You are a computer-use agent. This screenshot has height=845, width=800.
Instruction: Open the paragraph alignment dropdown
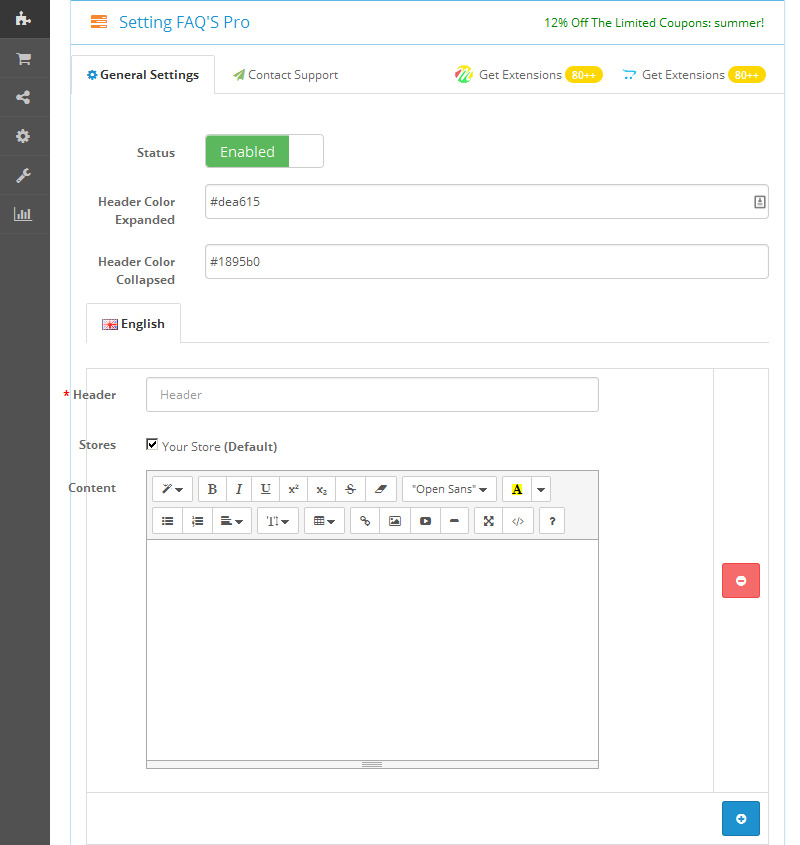tap(232, 521)
